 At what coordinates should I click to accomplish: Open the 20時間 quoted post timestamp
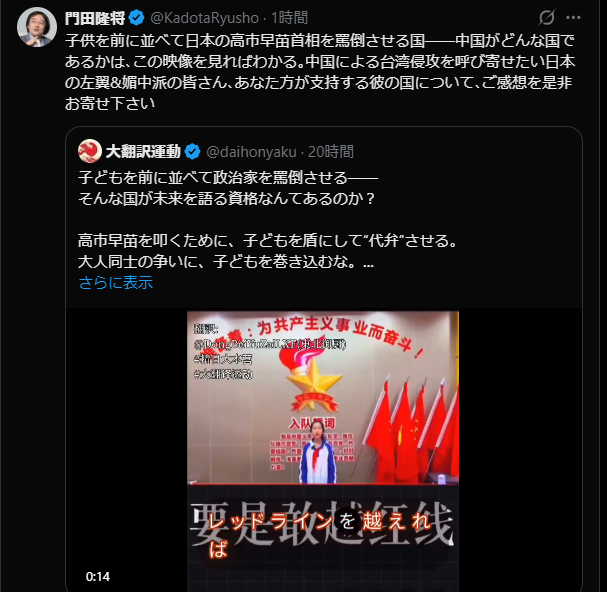(331, 152)
